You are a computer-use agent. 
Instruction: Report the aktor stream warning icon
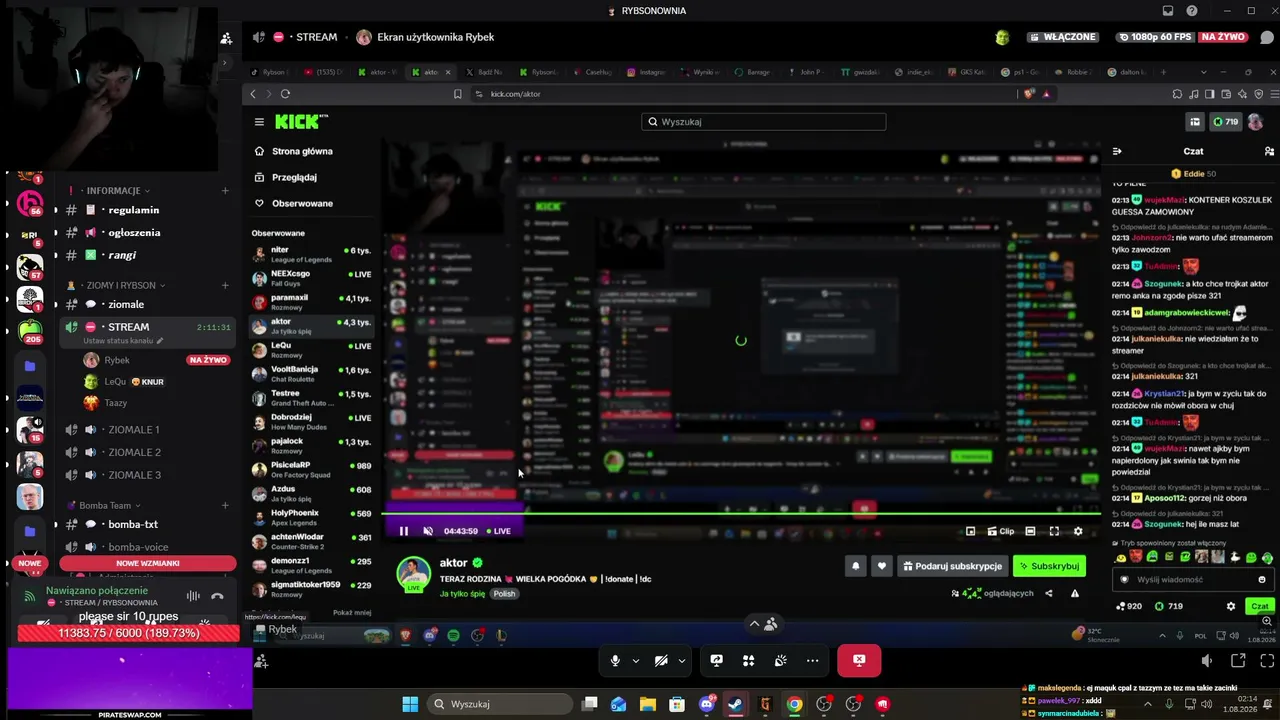[1075, 593]
